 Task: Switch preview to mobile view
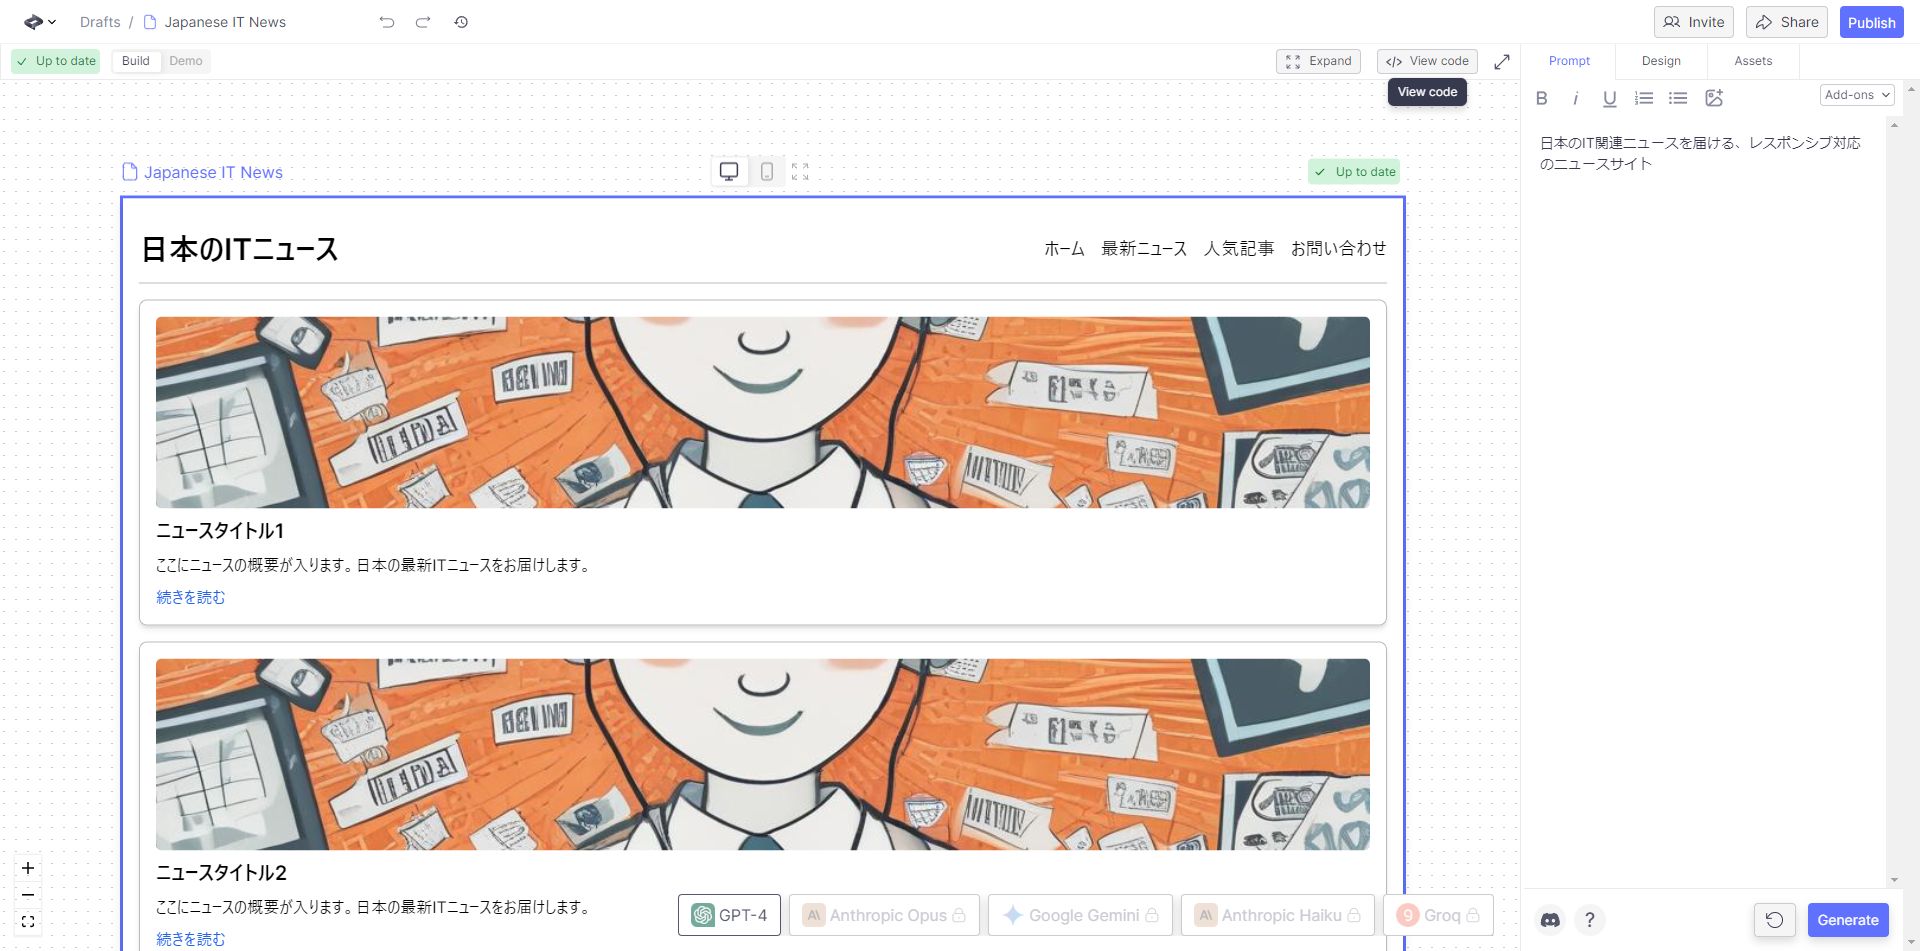tap(767, 171)
